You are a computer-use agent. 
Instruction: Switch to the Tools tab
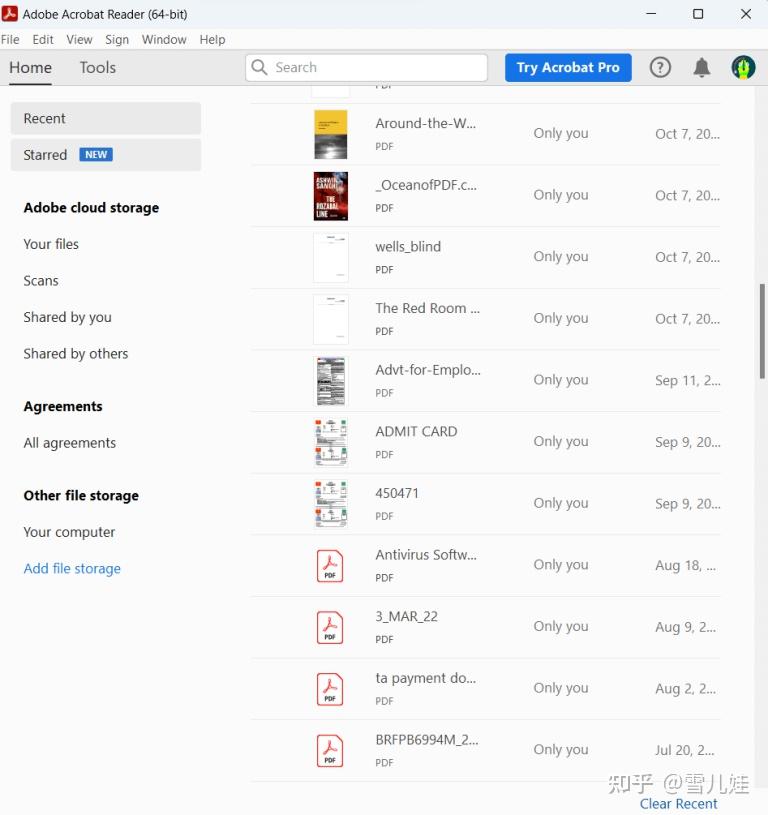[x=98, y=68]
